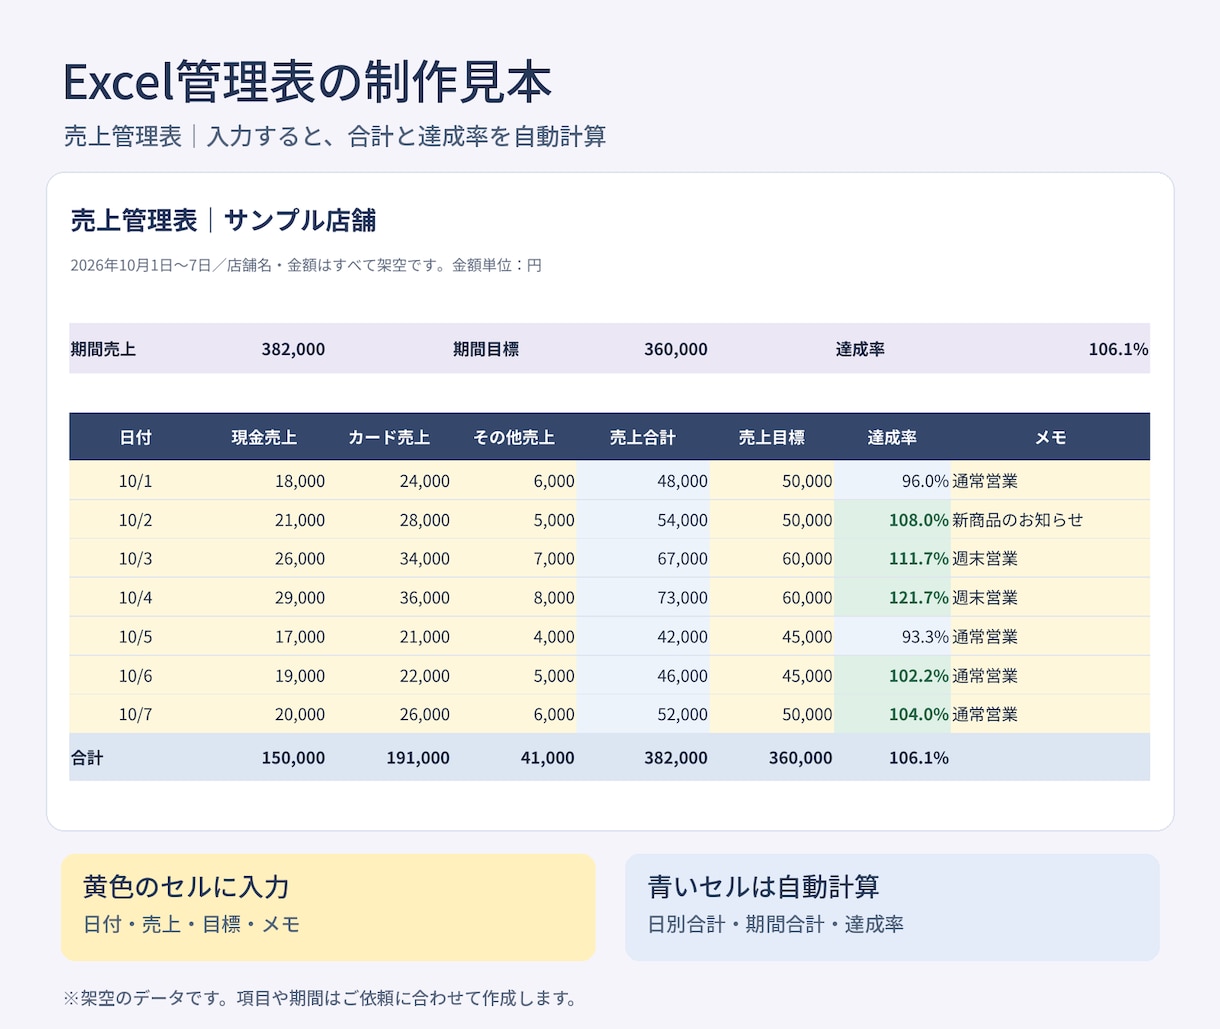1220x1029 pixels.
Task: Click the 日付 column header
Action: [x=135, y=437]
